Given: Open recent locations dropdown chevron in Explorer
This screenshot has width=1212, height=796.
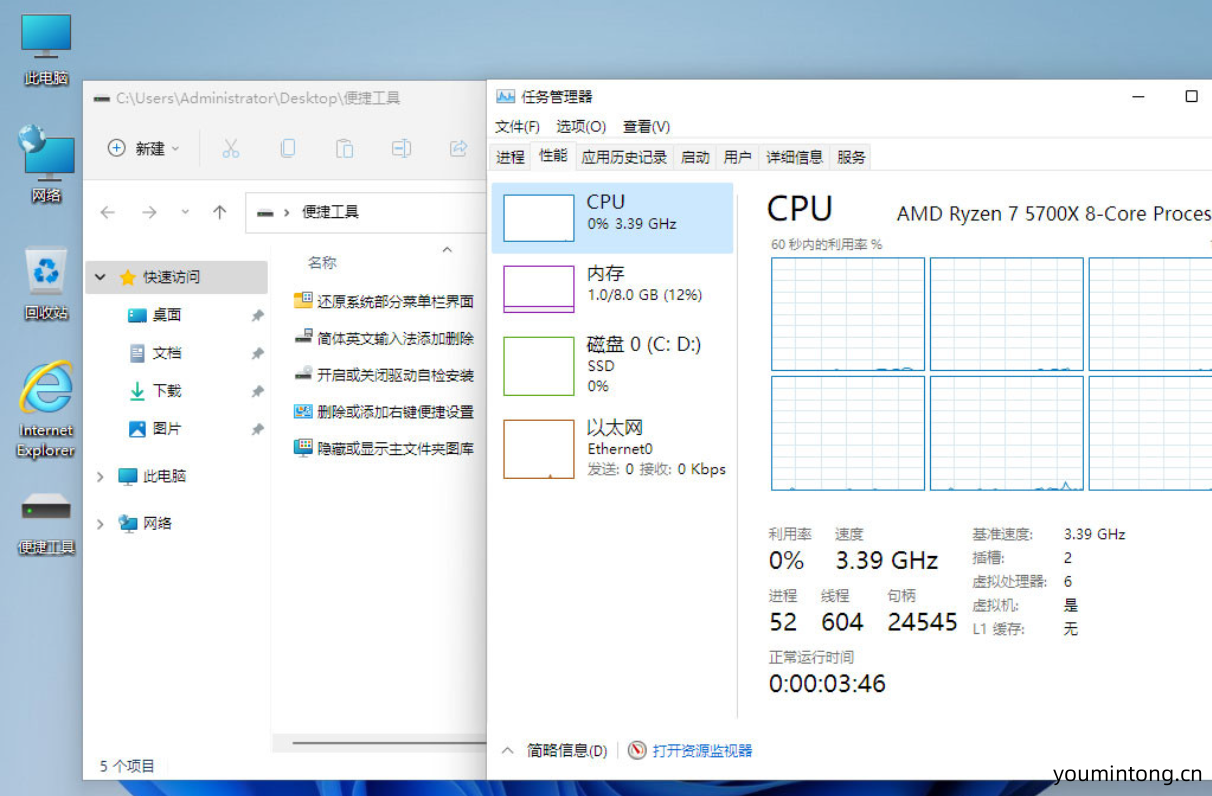Looking at the screenshot, I should click(x=185, y=212).
